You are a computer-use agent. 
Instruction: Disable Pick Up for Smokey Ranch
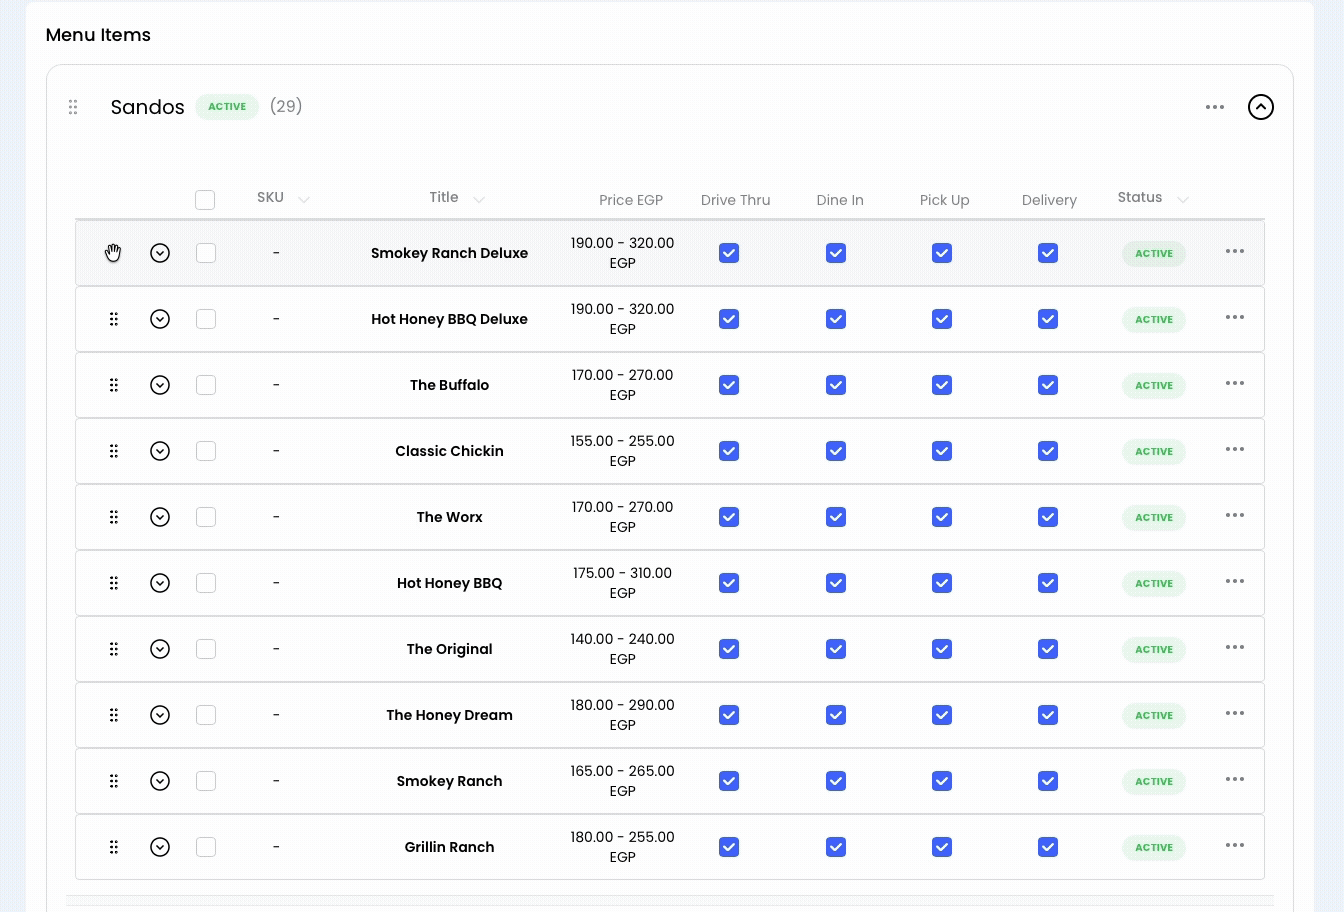942,781
